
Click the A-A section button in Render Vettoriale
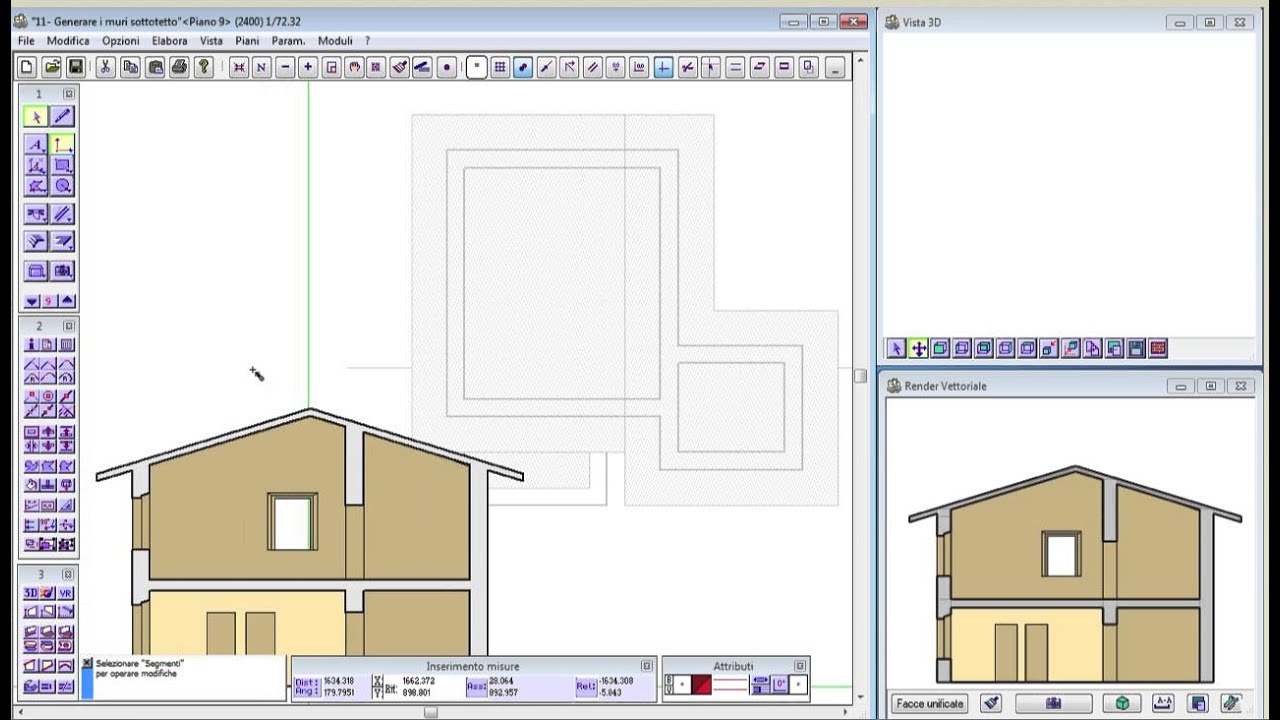(x=1163, y=704)
